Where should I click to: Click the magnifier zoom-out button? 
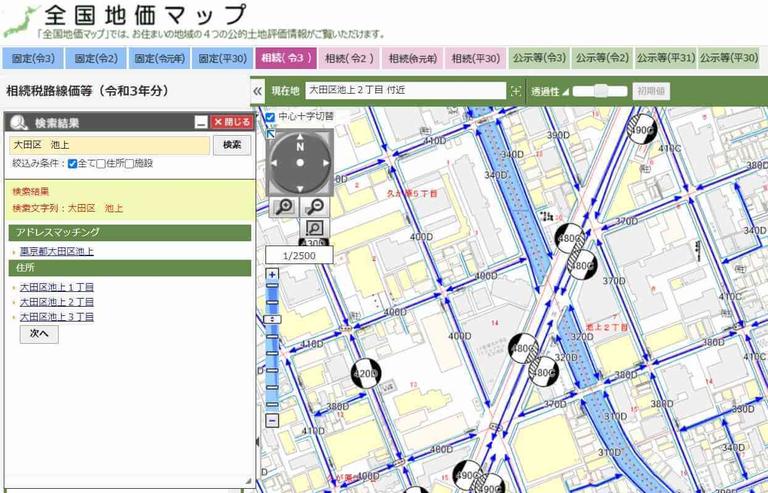tap(314, 207)
